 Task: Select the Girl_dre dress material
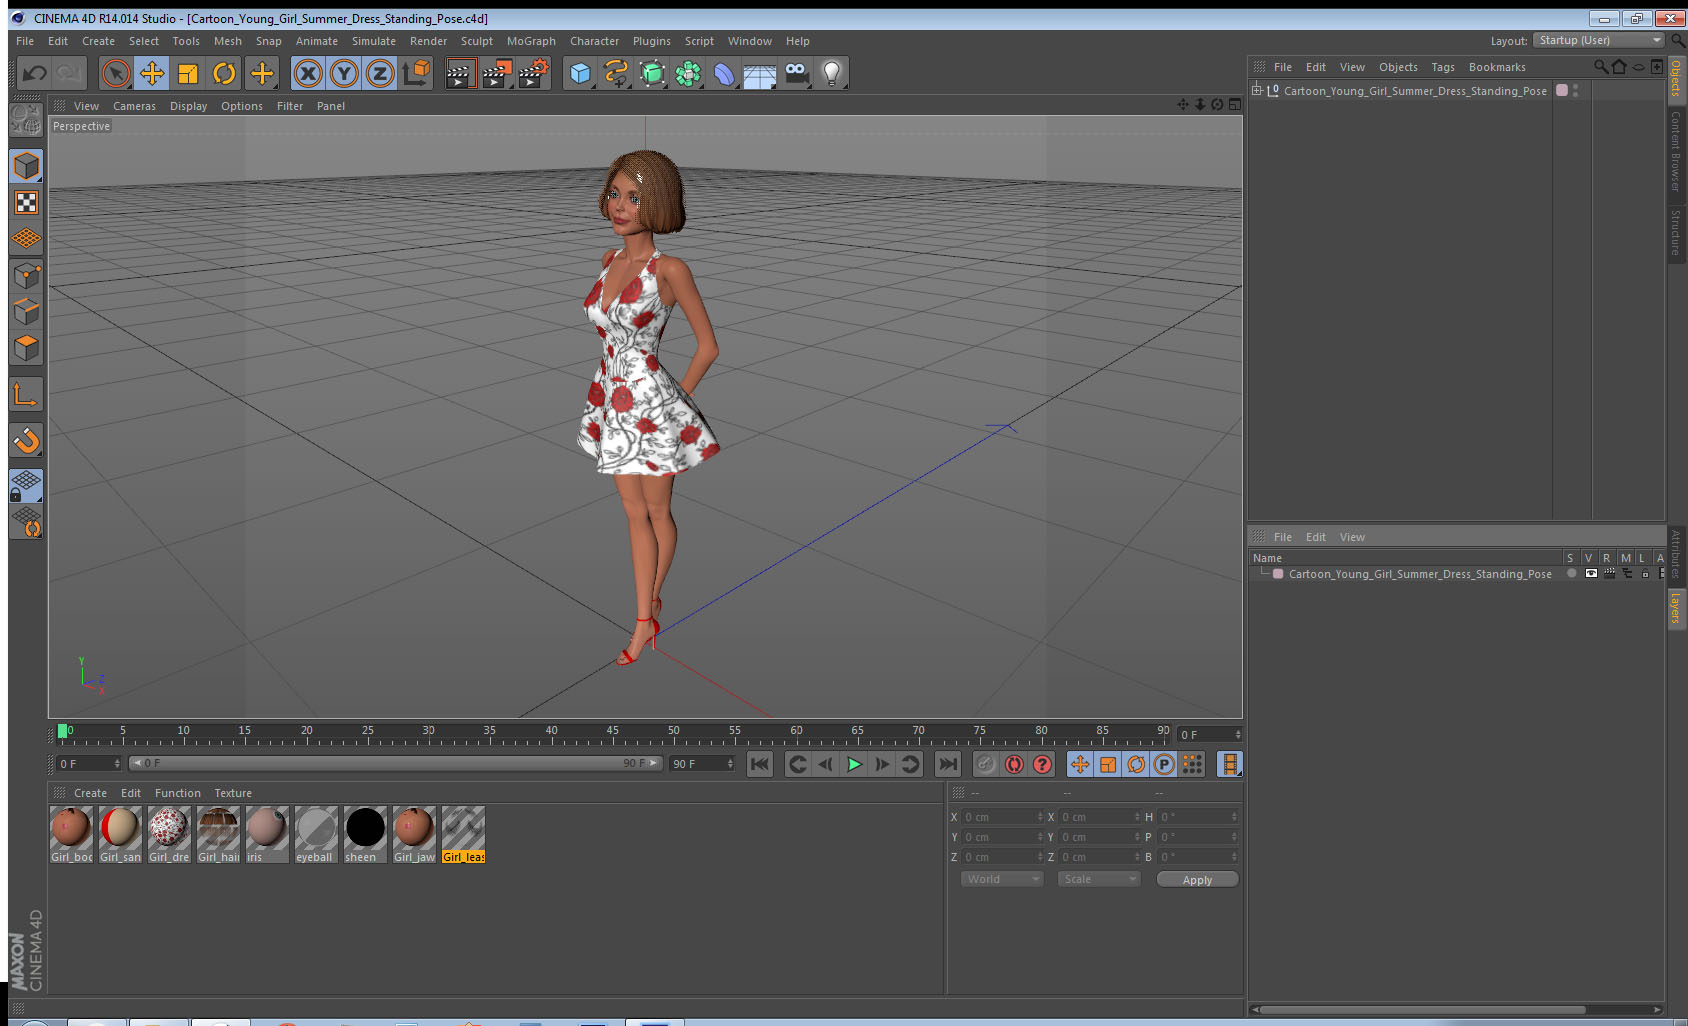[x=169, y=834]
